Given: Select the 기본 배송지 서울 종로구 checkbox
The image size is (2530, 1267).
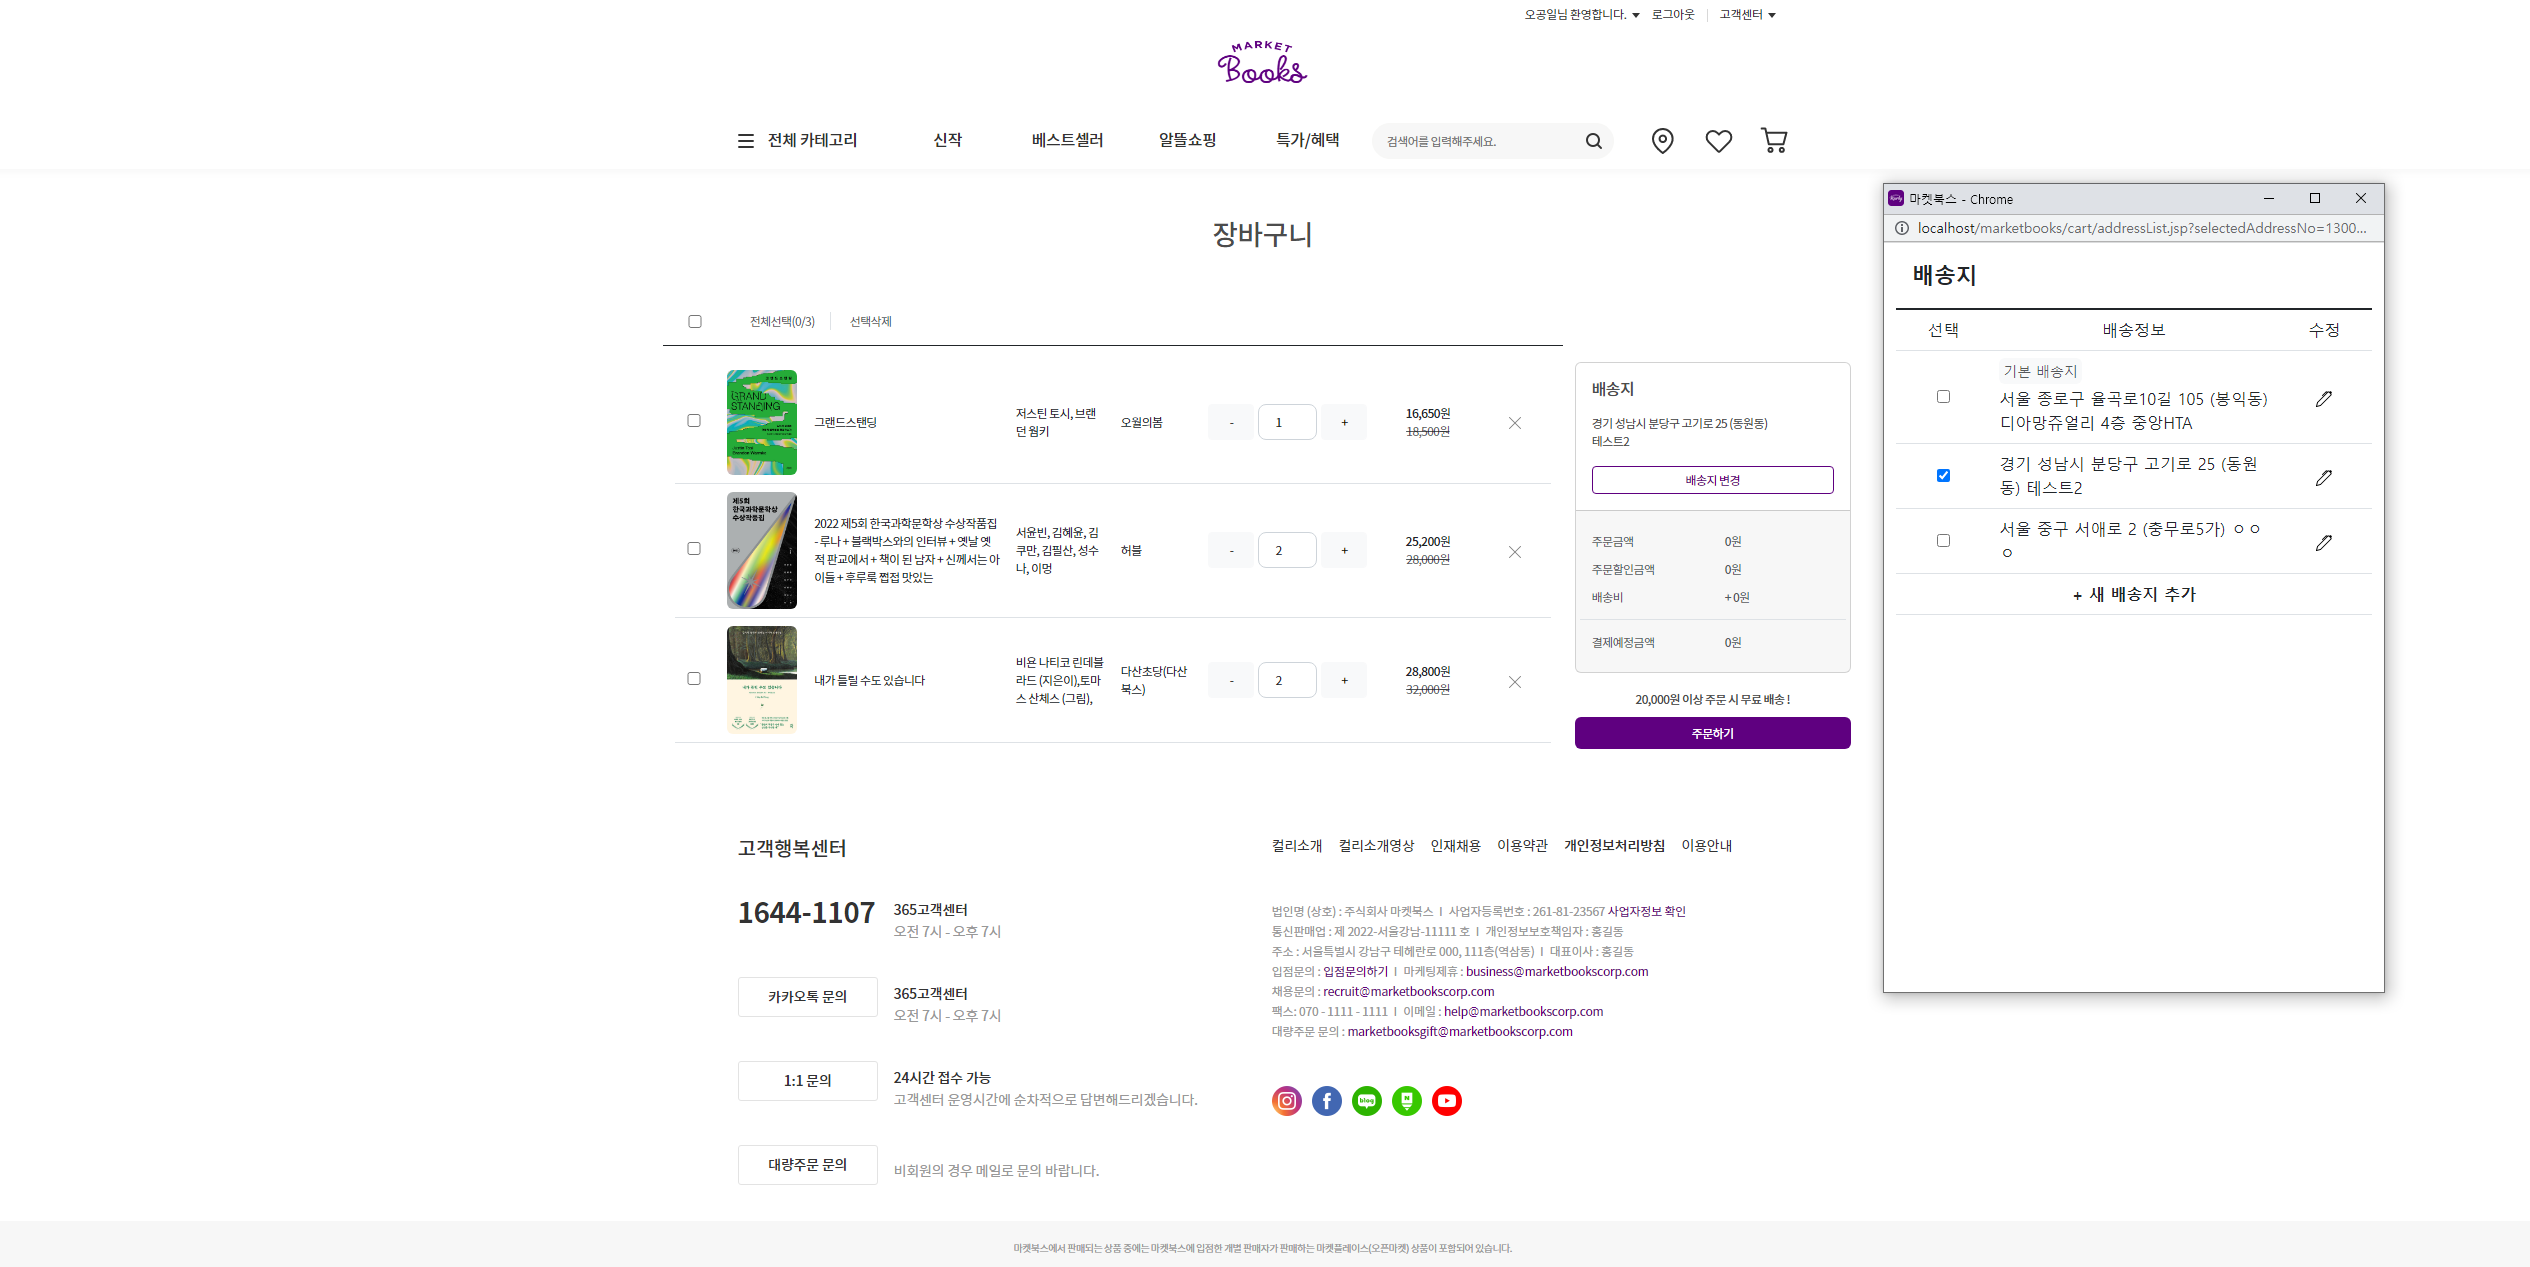Looking at the screenshot, I should tap(1943, 397).
